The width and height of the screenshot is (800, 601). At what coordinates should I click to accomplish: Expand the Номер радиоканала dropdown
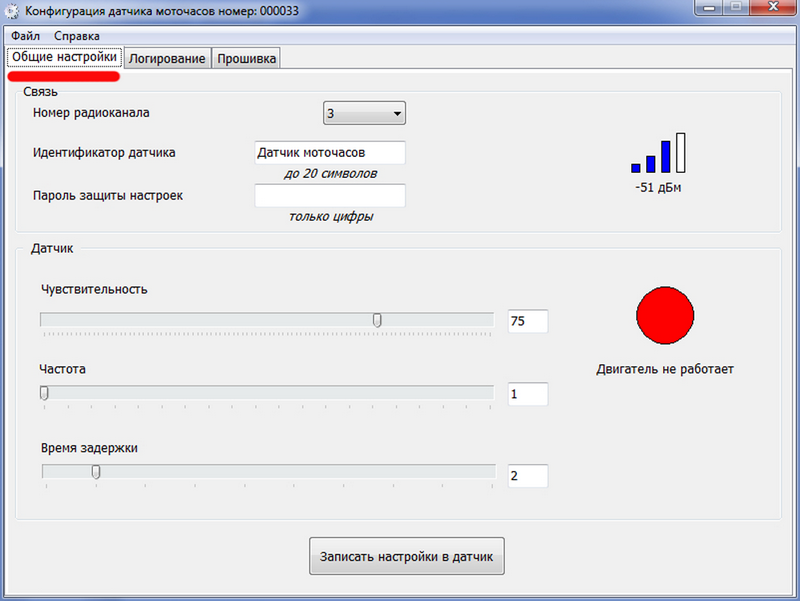coord(364,113)
